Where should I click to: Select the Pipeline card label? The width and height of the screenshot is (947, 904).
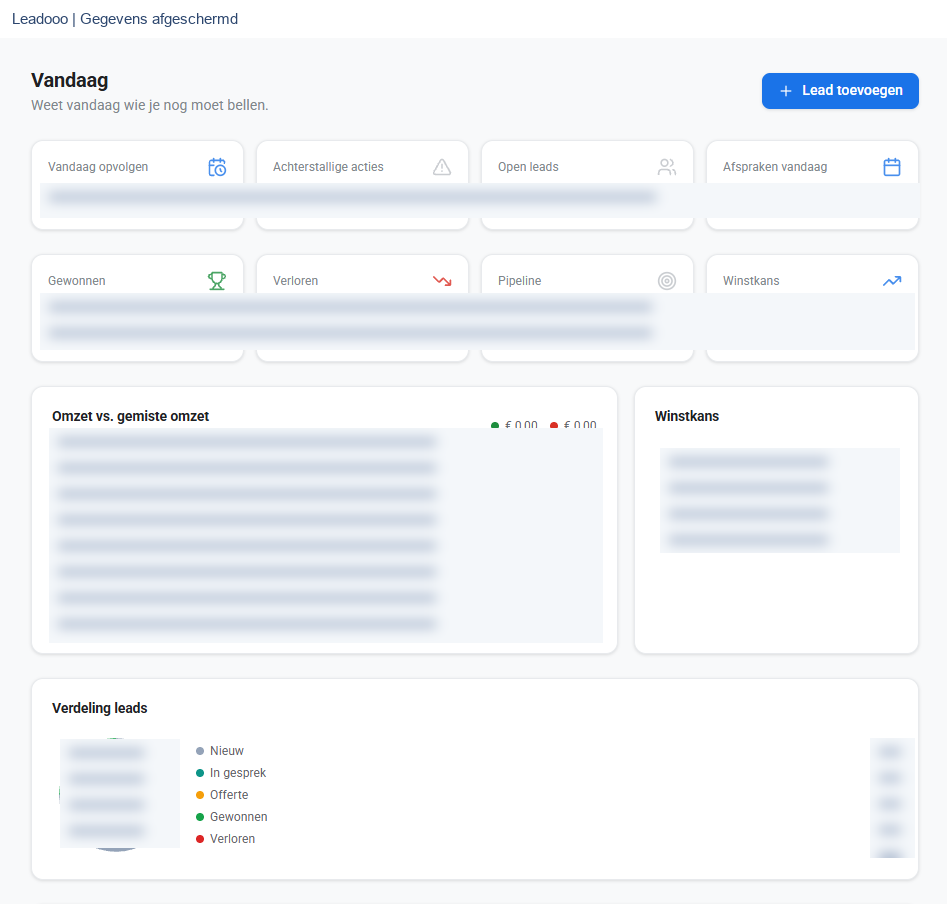point(519,281)
